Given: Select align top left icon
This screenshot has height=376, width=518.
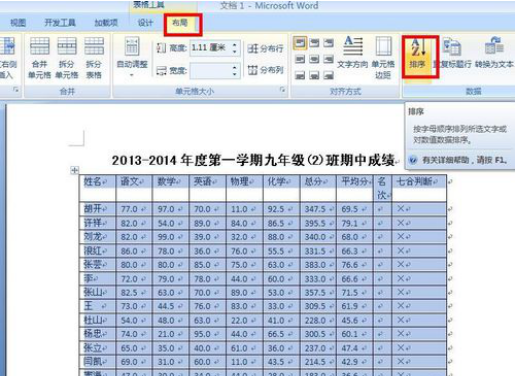Looking at the screenshot, I should click(x=300, y=43).
